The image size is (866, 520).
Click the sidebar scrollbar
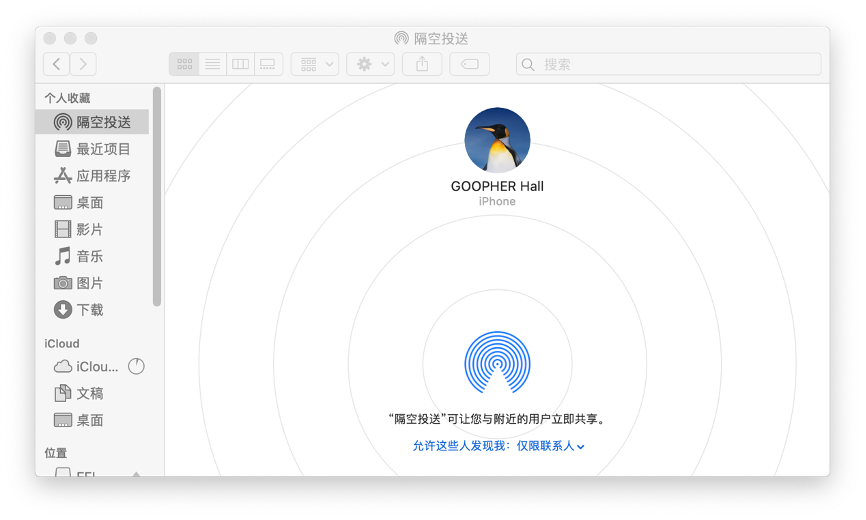pos(157,196)
